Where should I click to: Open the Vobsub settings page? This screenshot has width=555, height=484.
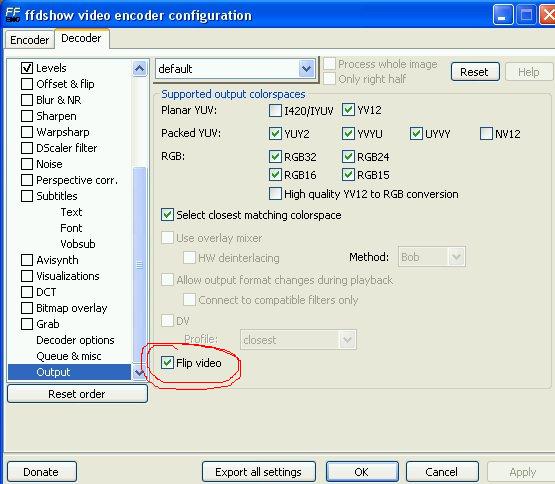[78, 244]
